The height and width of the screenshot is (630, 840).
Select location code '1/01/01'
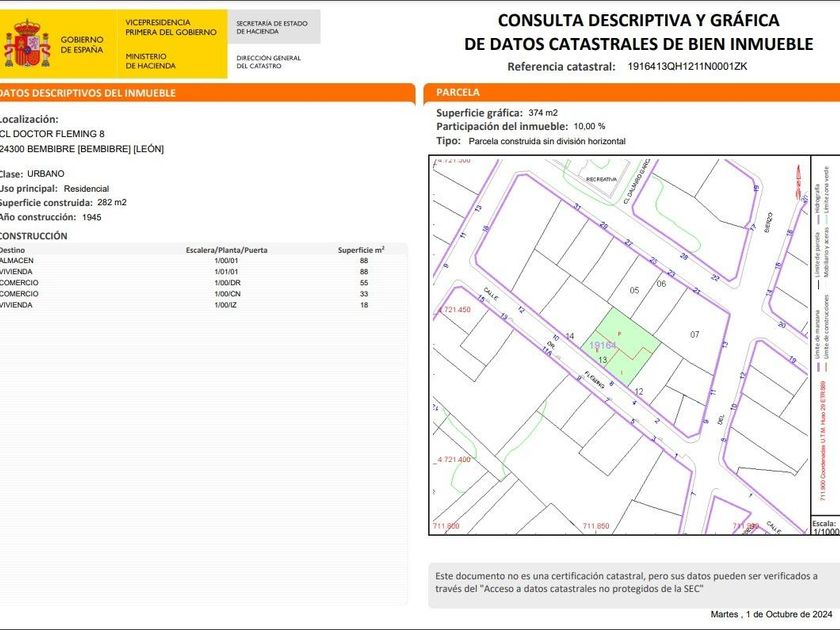[x=226, y=272]
